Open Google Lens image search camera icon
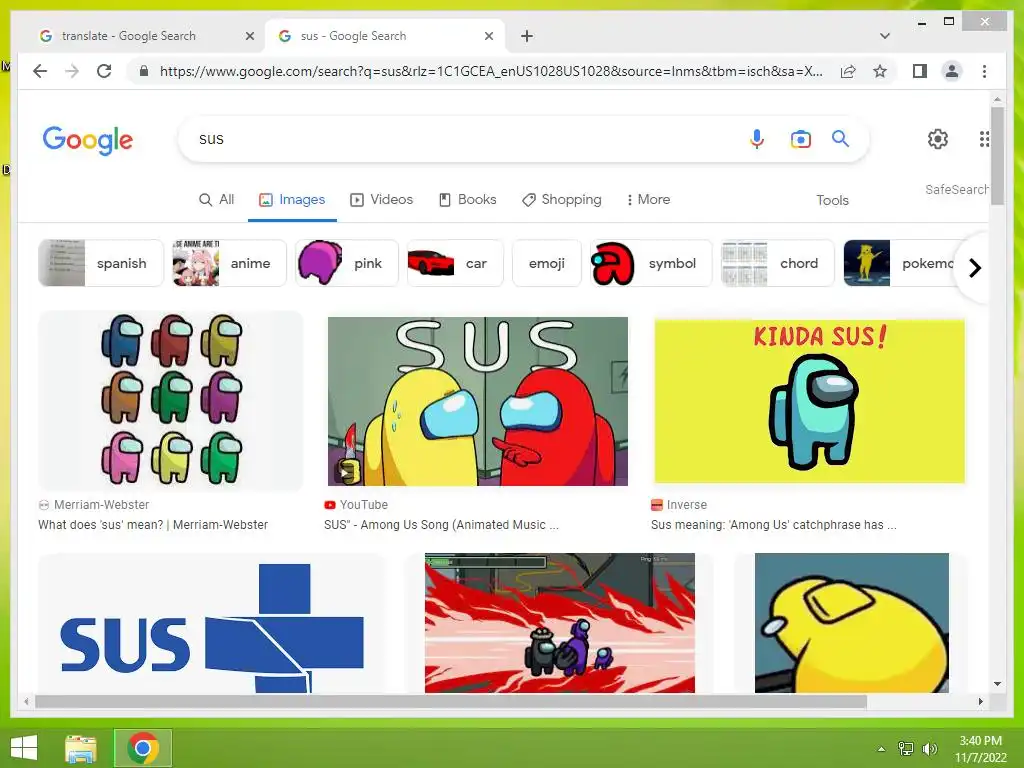 800,139
